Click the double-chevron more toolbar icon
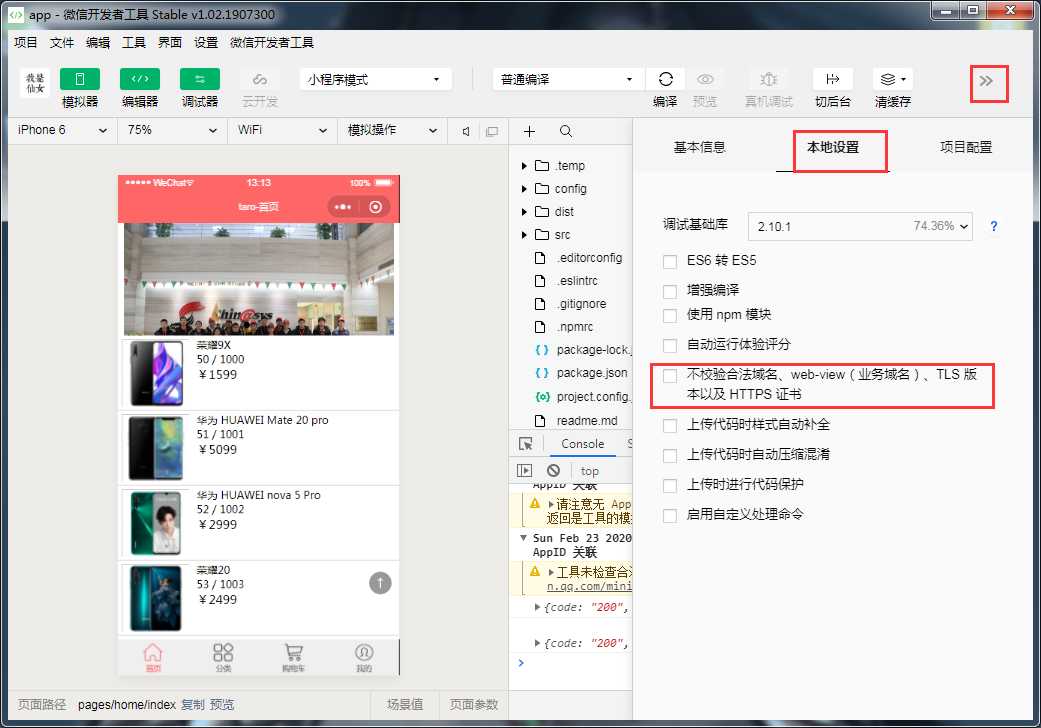The height and width of the screenshot is (728, 1041). pyautogui.click(x=987, y=81)
